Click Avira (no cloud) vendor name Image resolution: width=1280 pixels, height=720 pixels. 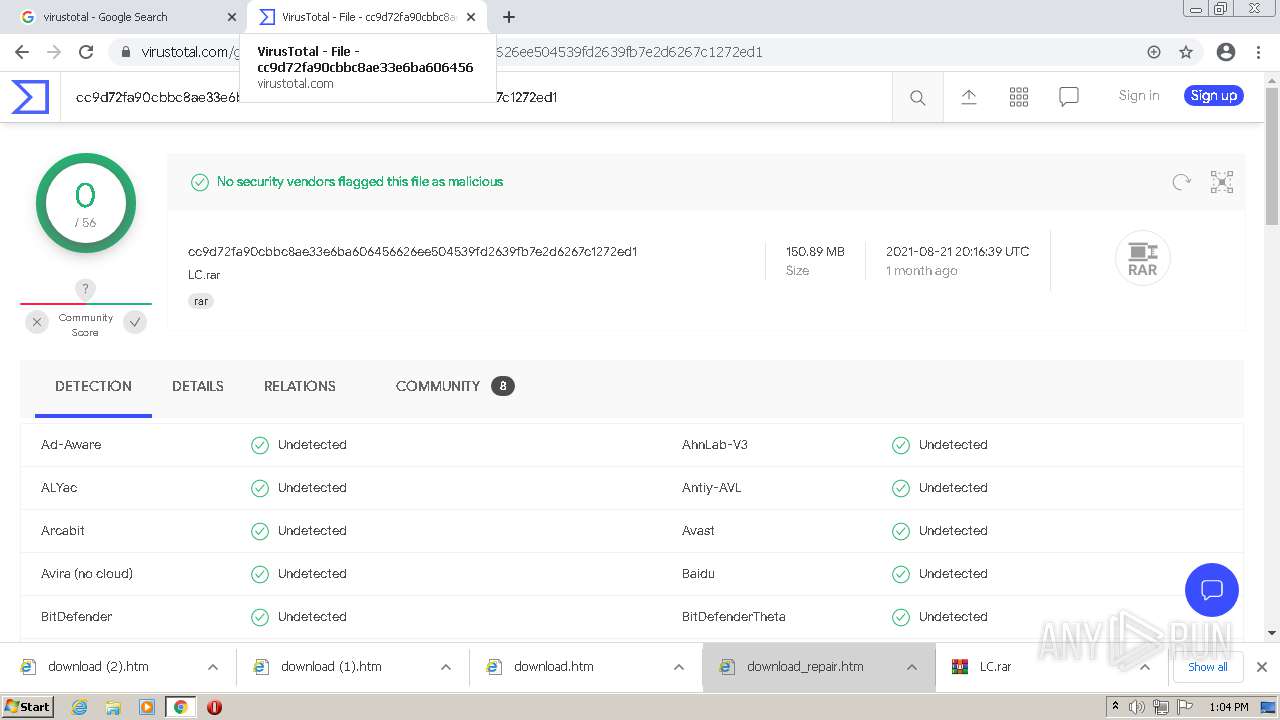coord(87,574)
